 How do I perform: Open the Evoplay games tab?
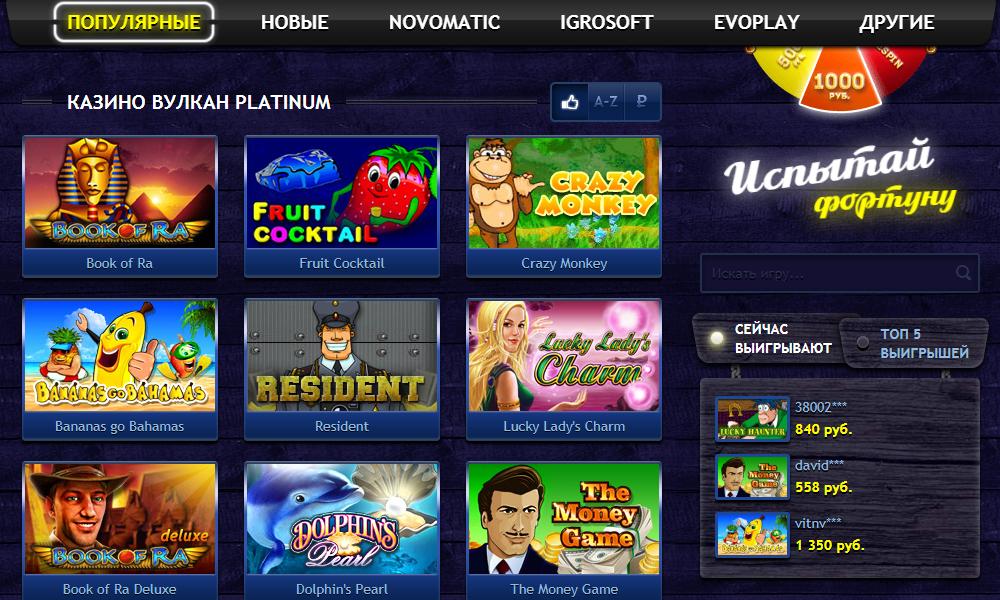pyautogui.click(x=756, y=22)
